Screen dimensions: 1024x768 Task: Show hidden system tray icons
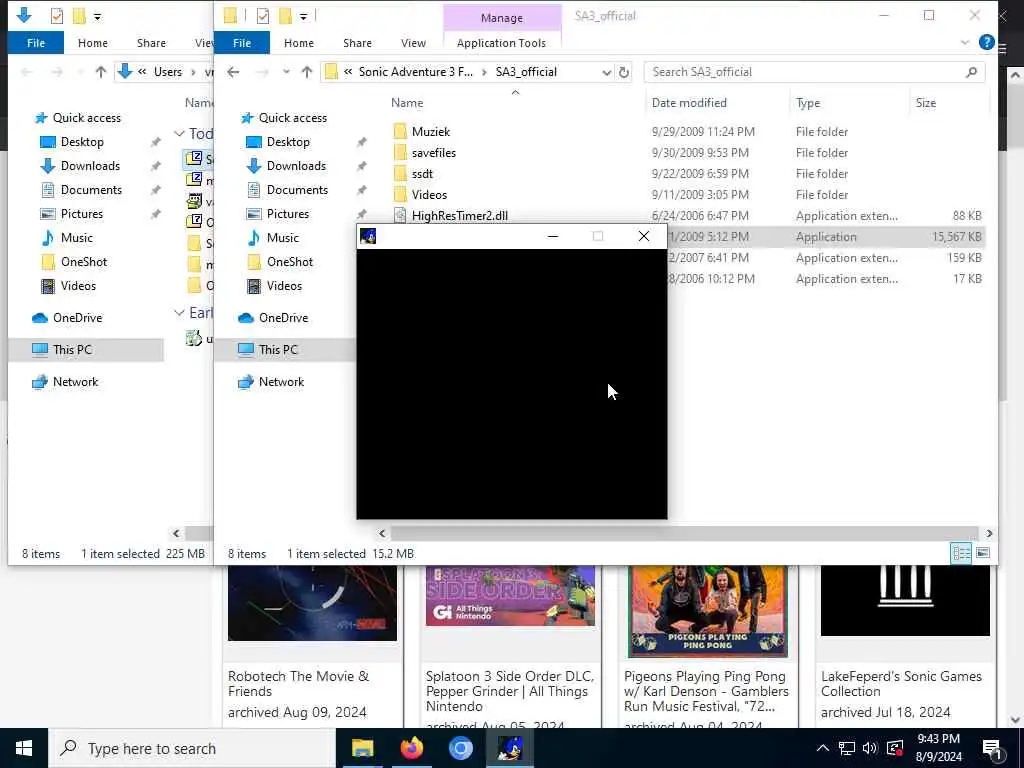coord(823,748)
